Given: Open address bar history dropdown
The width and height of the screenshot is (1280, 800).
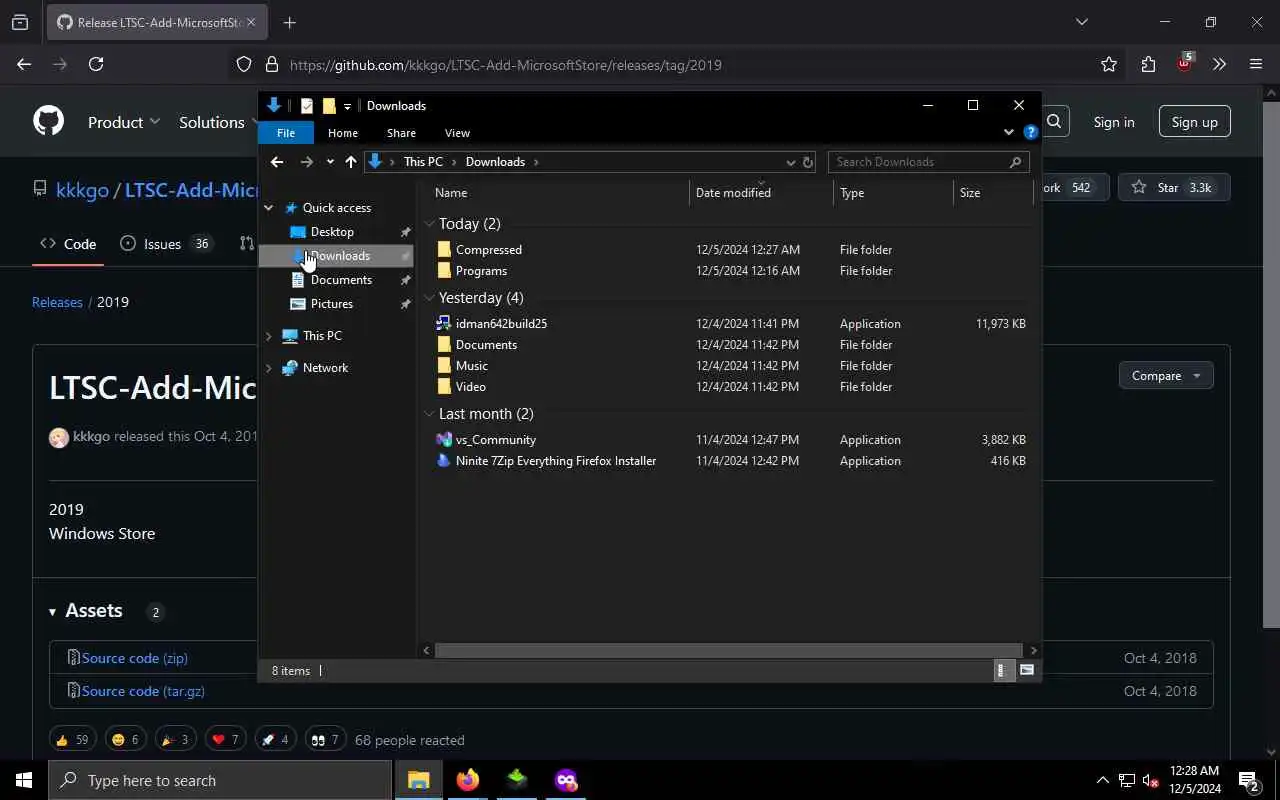Looking at the screenshot, I should coord(791,162).
